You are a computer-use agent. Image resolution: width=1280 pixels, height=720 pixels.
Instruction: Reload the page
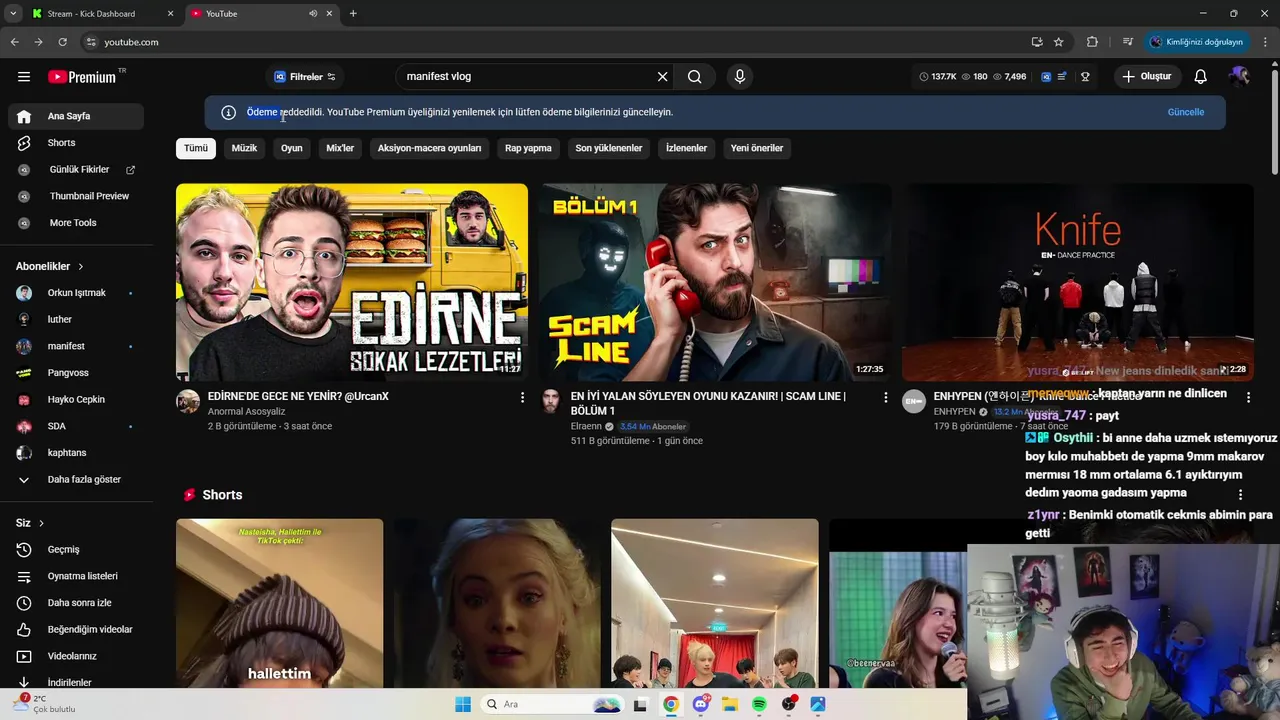coord(62,42)
